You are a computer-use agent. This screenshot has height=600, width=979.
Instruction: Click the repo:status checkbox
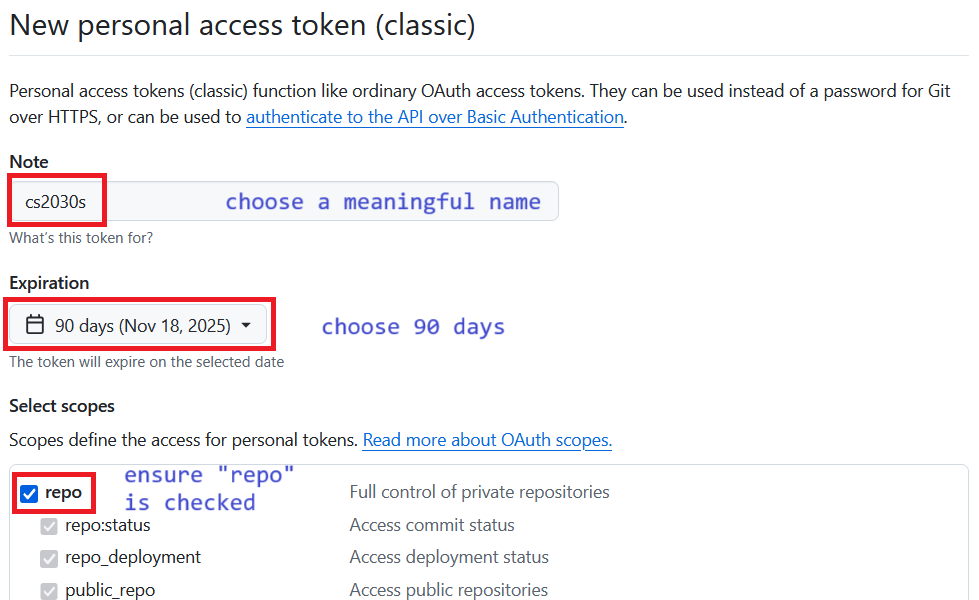[x=49, y=525]
